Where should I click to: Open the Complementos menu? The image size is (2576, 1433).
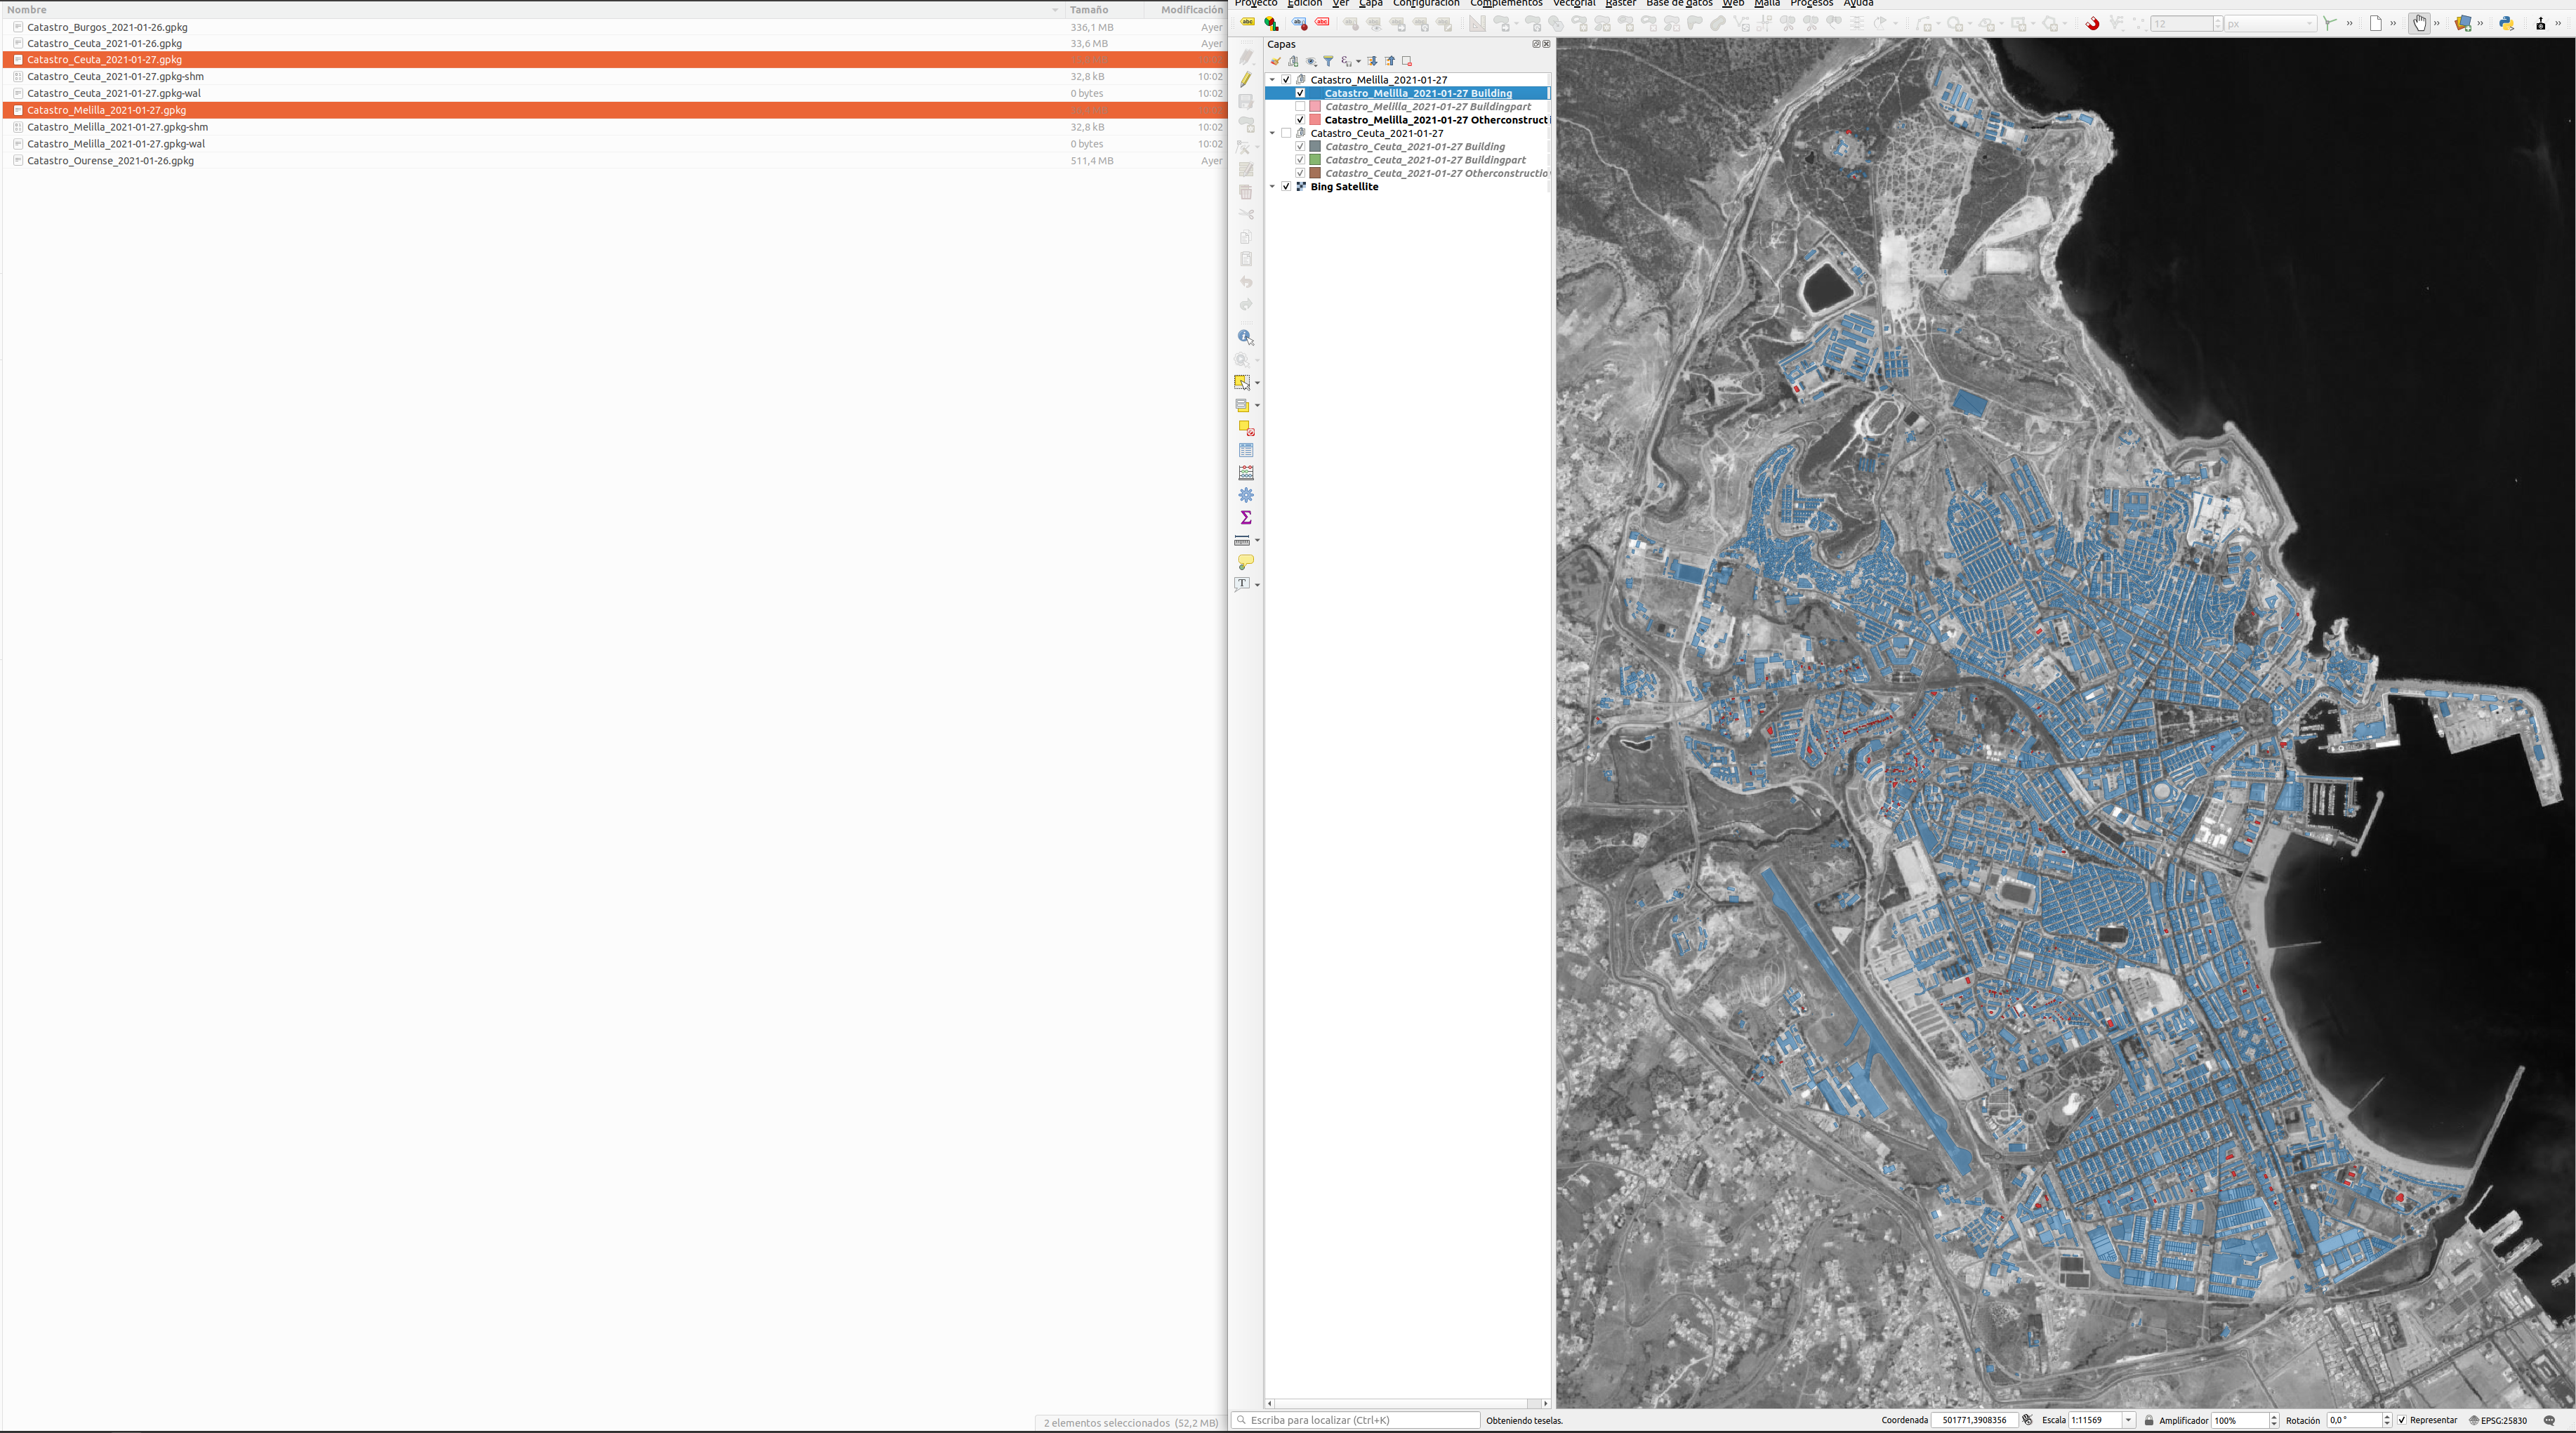point(1505,4)
